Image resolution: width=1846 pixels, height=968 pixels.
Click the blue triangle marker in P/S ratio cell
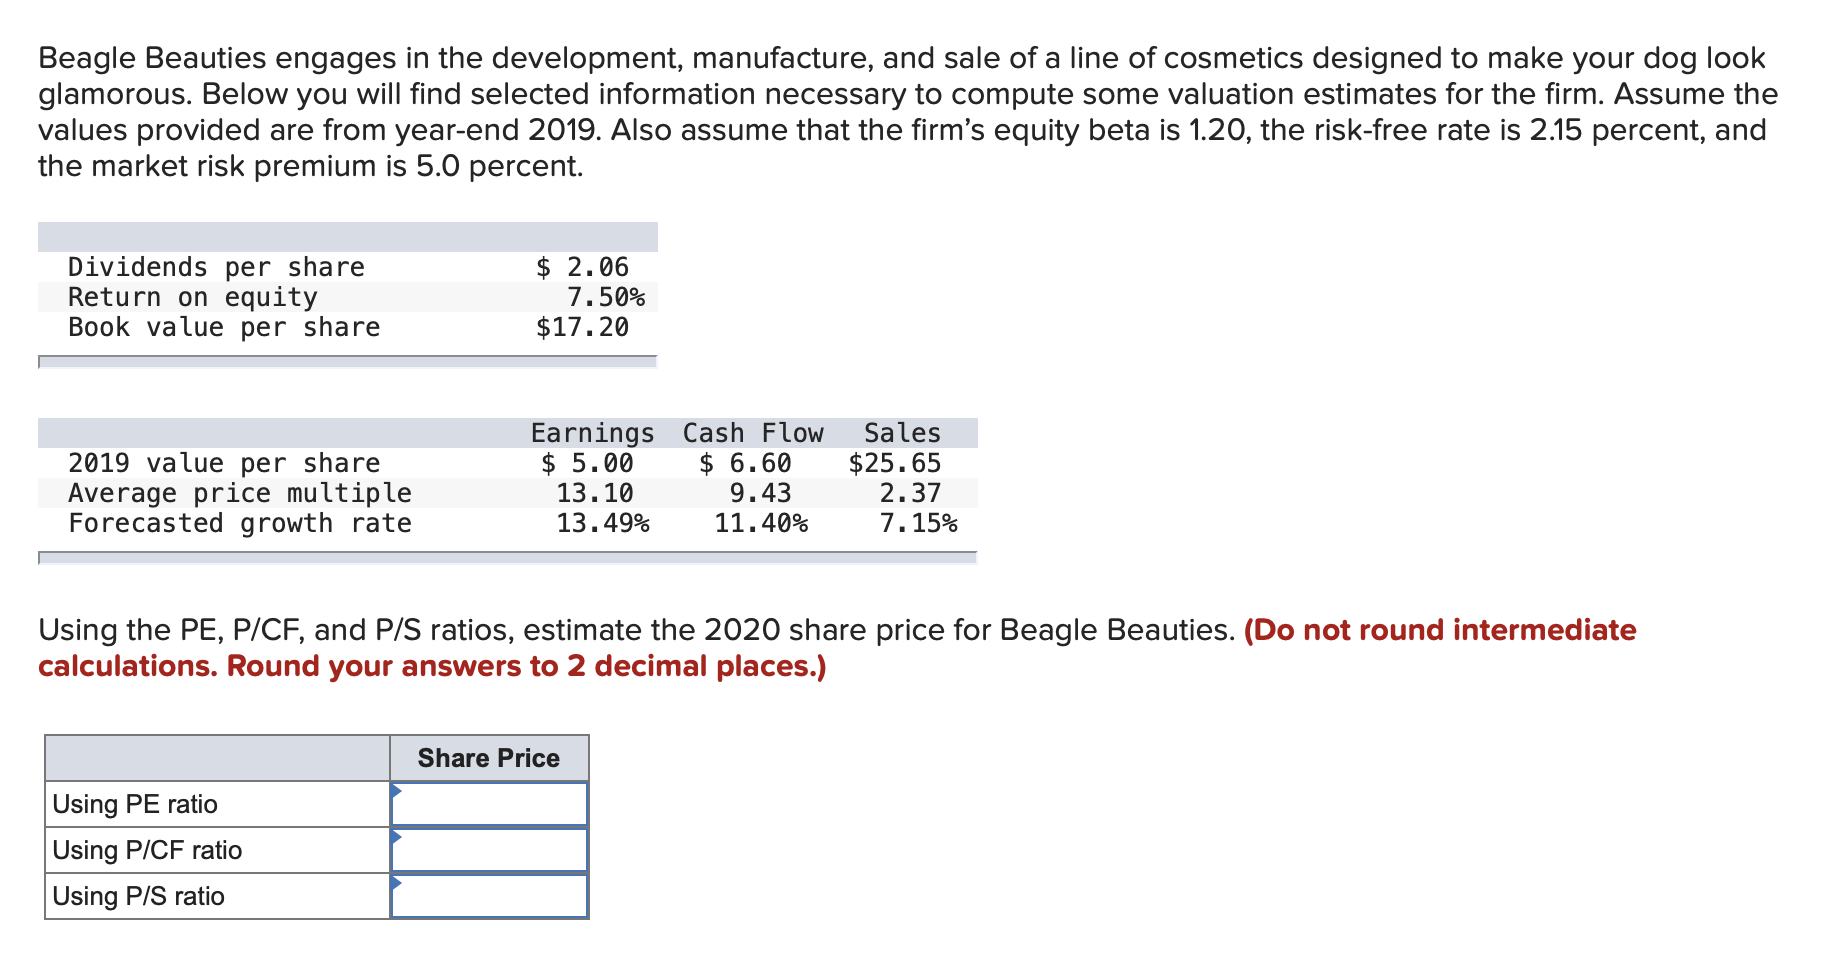396,882
